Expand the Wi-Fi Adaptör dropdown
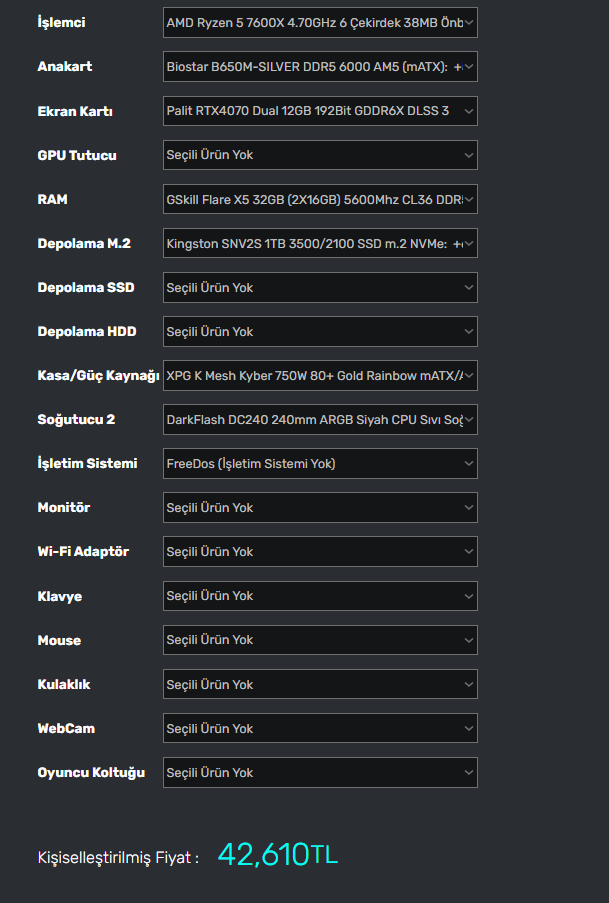Viewport: 609px width, 903px height. pyautogui.click(x=320, y=551)
